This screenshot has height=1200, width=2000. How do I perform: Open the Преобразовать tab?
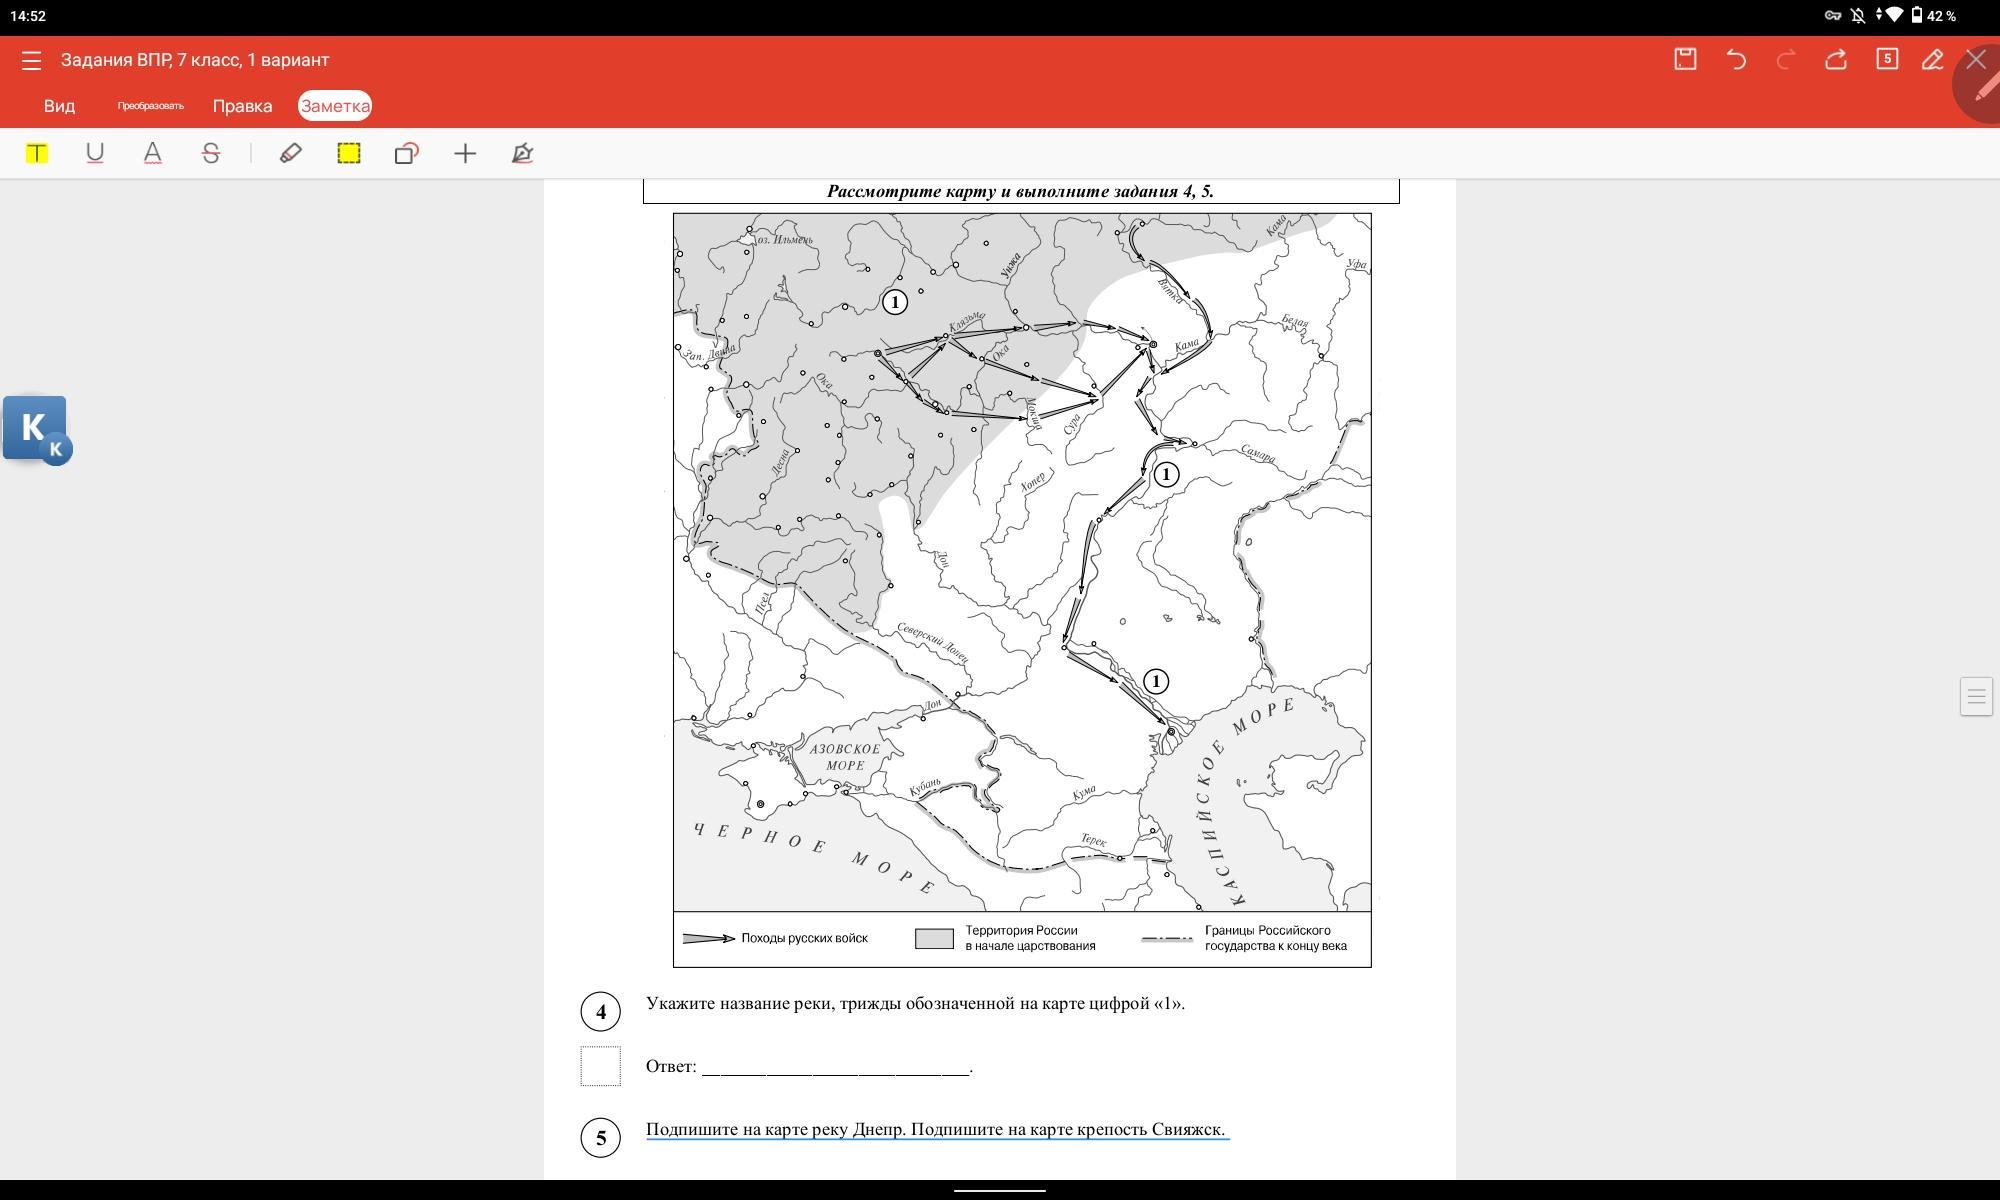pos(150,106)
